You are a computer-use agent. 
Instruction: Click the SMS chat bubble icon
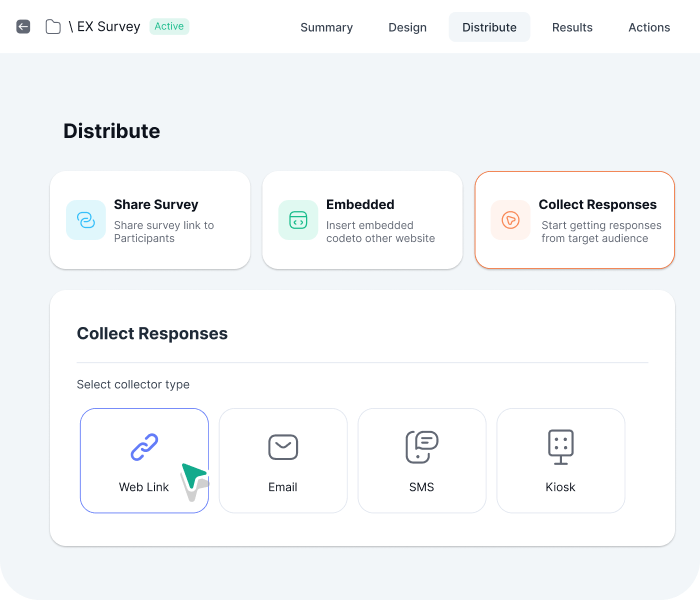421,447
